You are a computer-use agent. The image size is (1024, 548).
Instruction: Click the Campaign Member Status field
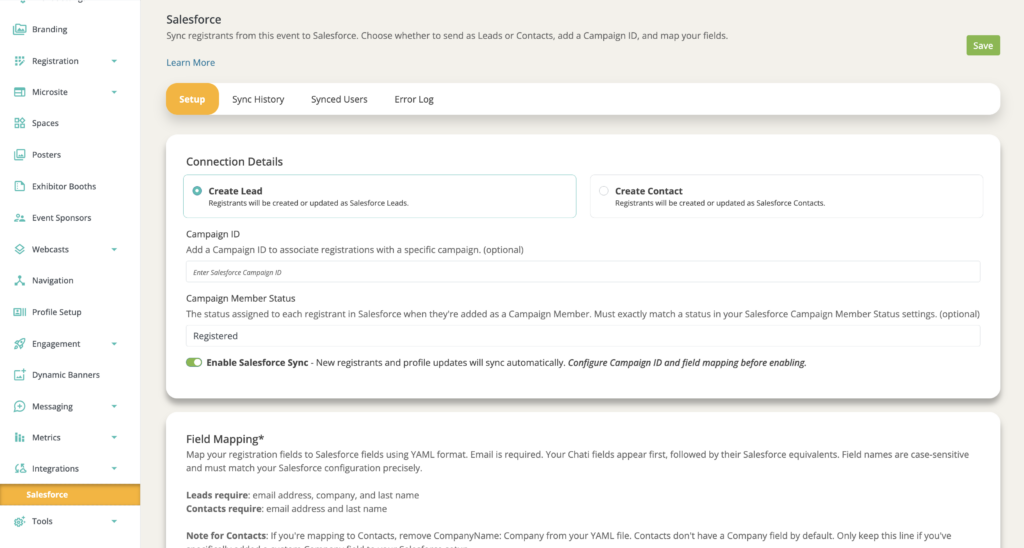click(x=583, y=336)
